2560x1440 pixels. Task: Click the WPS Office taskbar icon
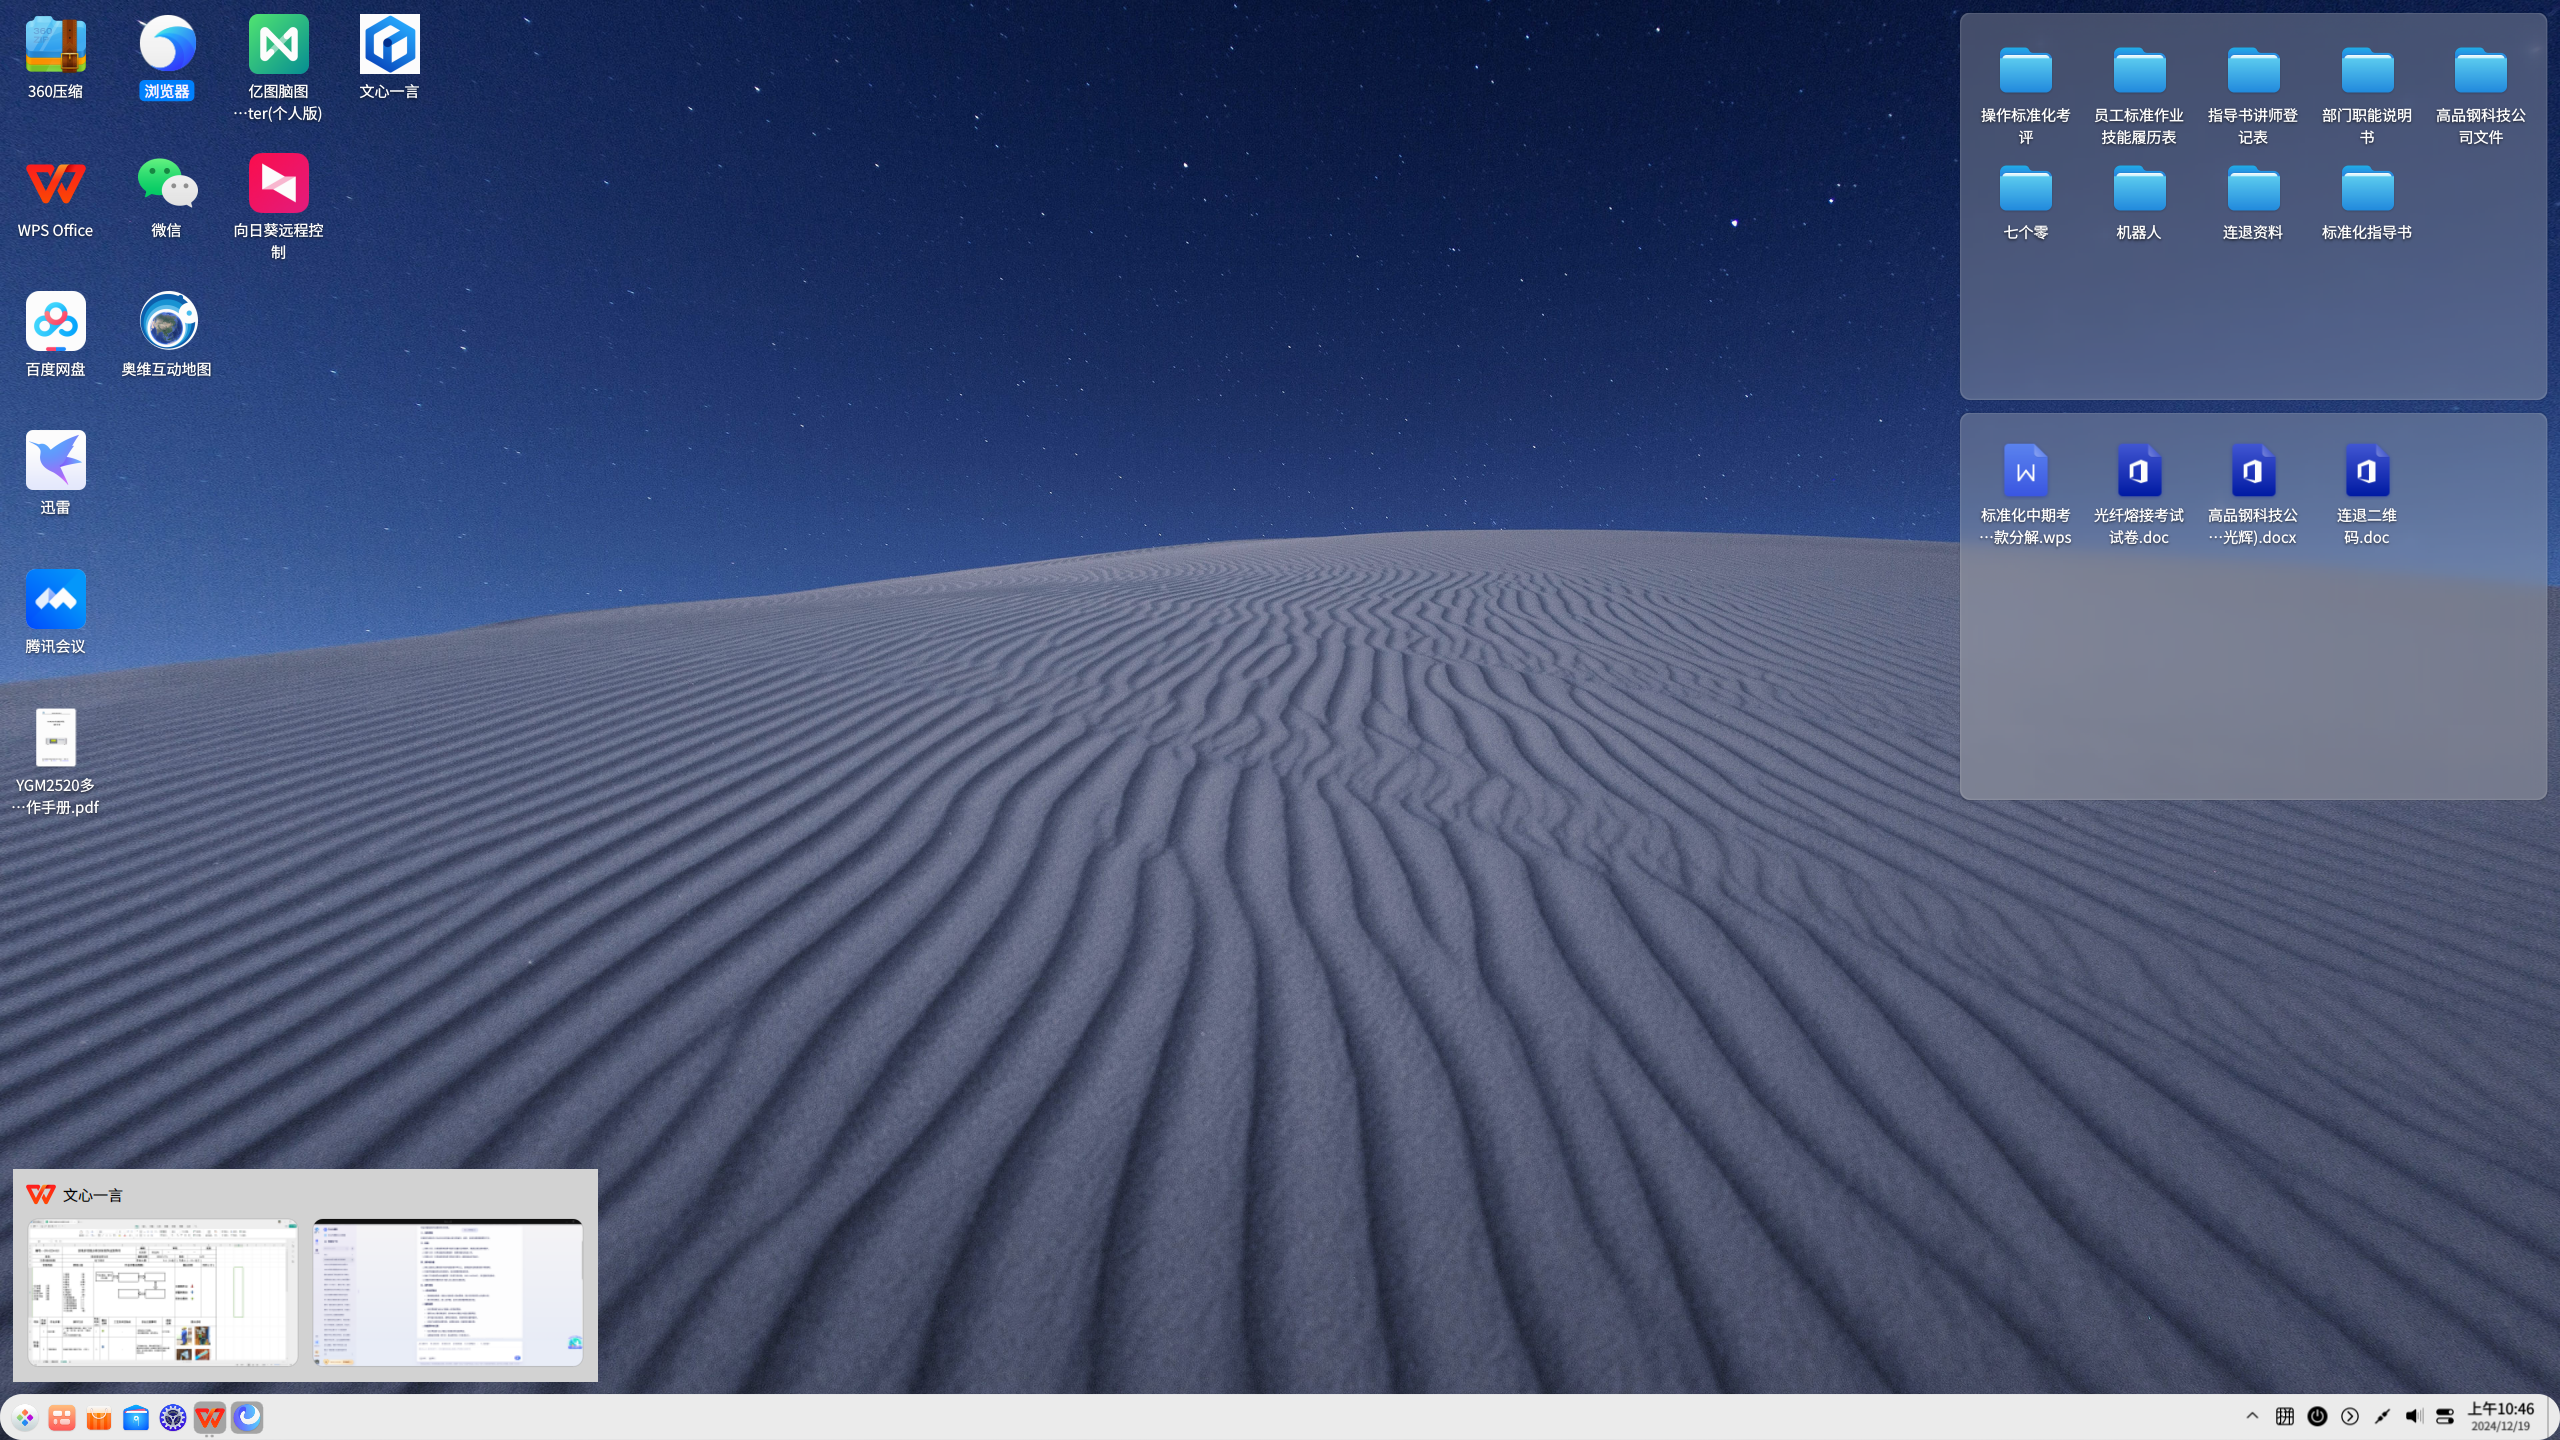tap(210, 1417)
